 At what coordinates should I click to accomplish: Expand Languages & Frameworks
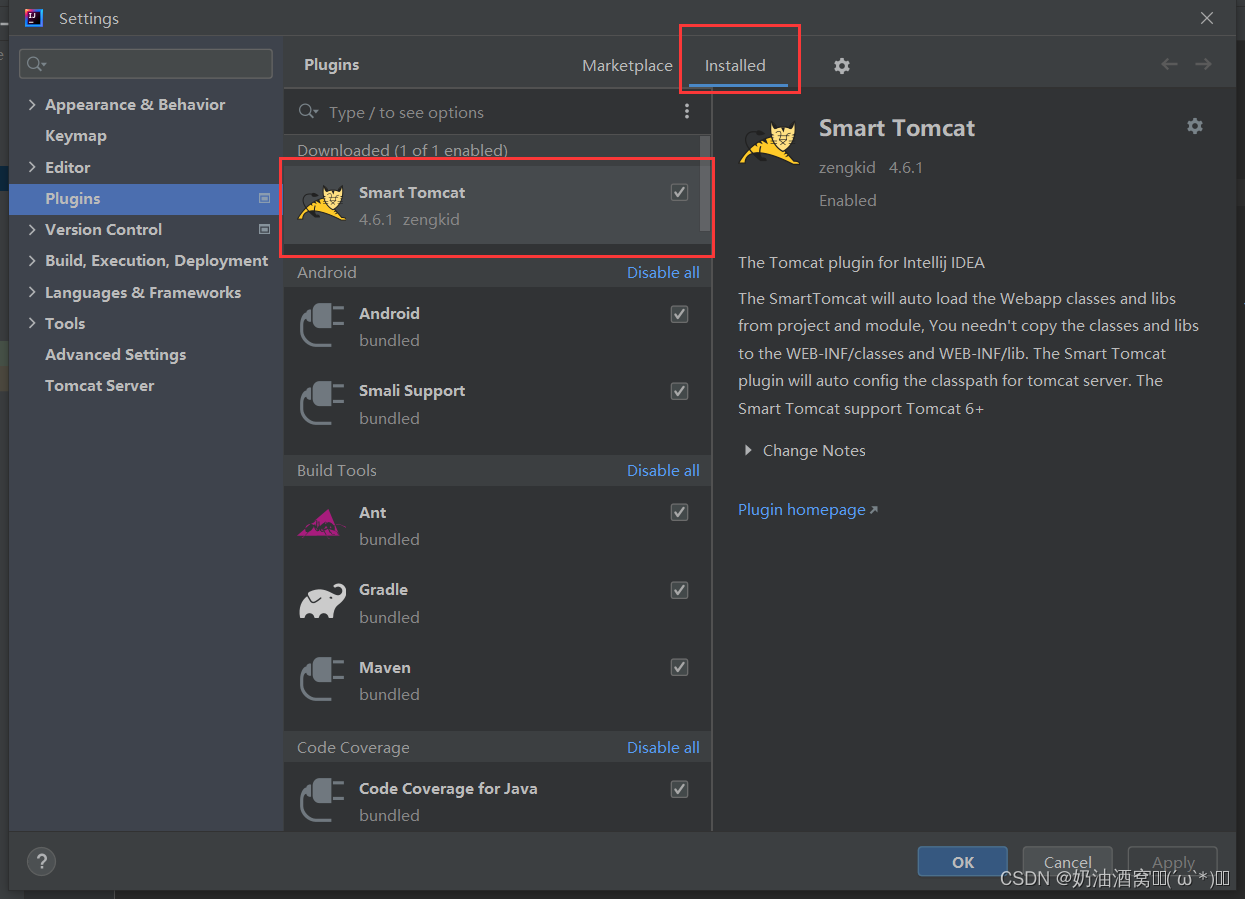pos(32,292)
